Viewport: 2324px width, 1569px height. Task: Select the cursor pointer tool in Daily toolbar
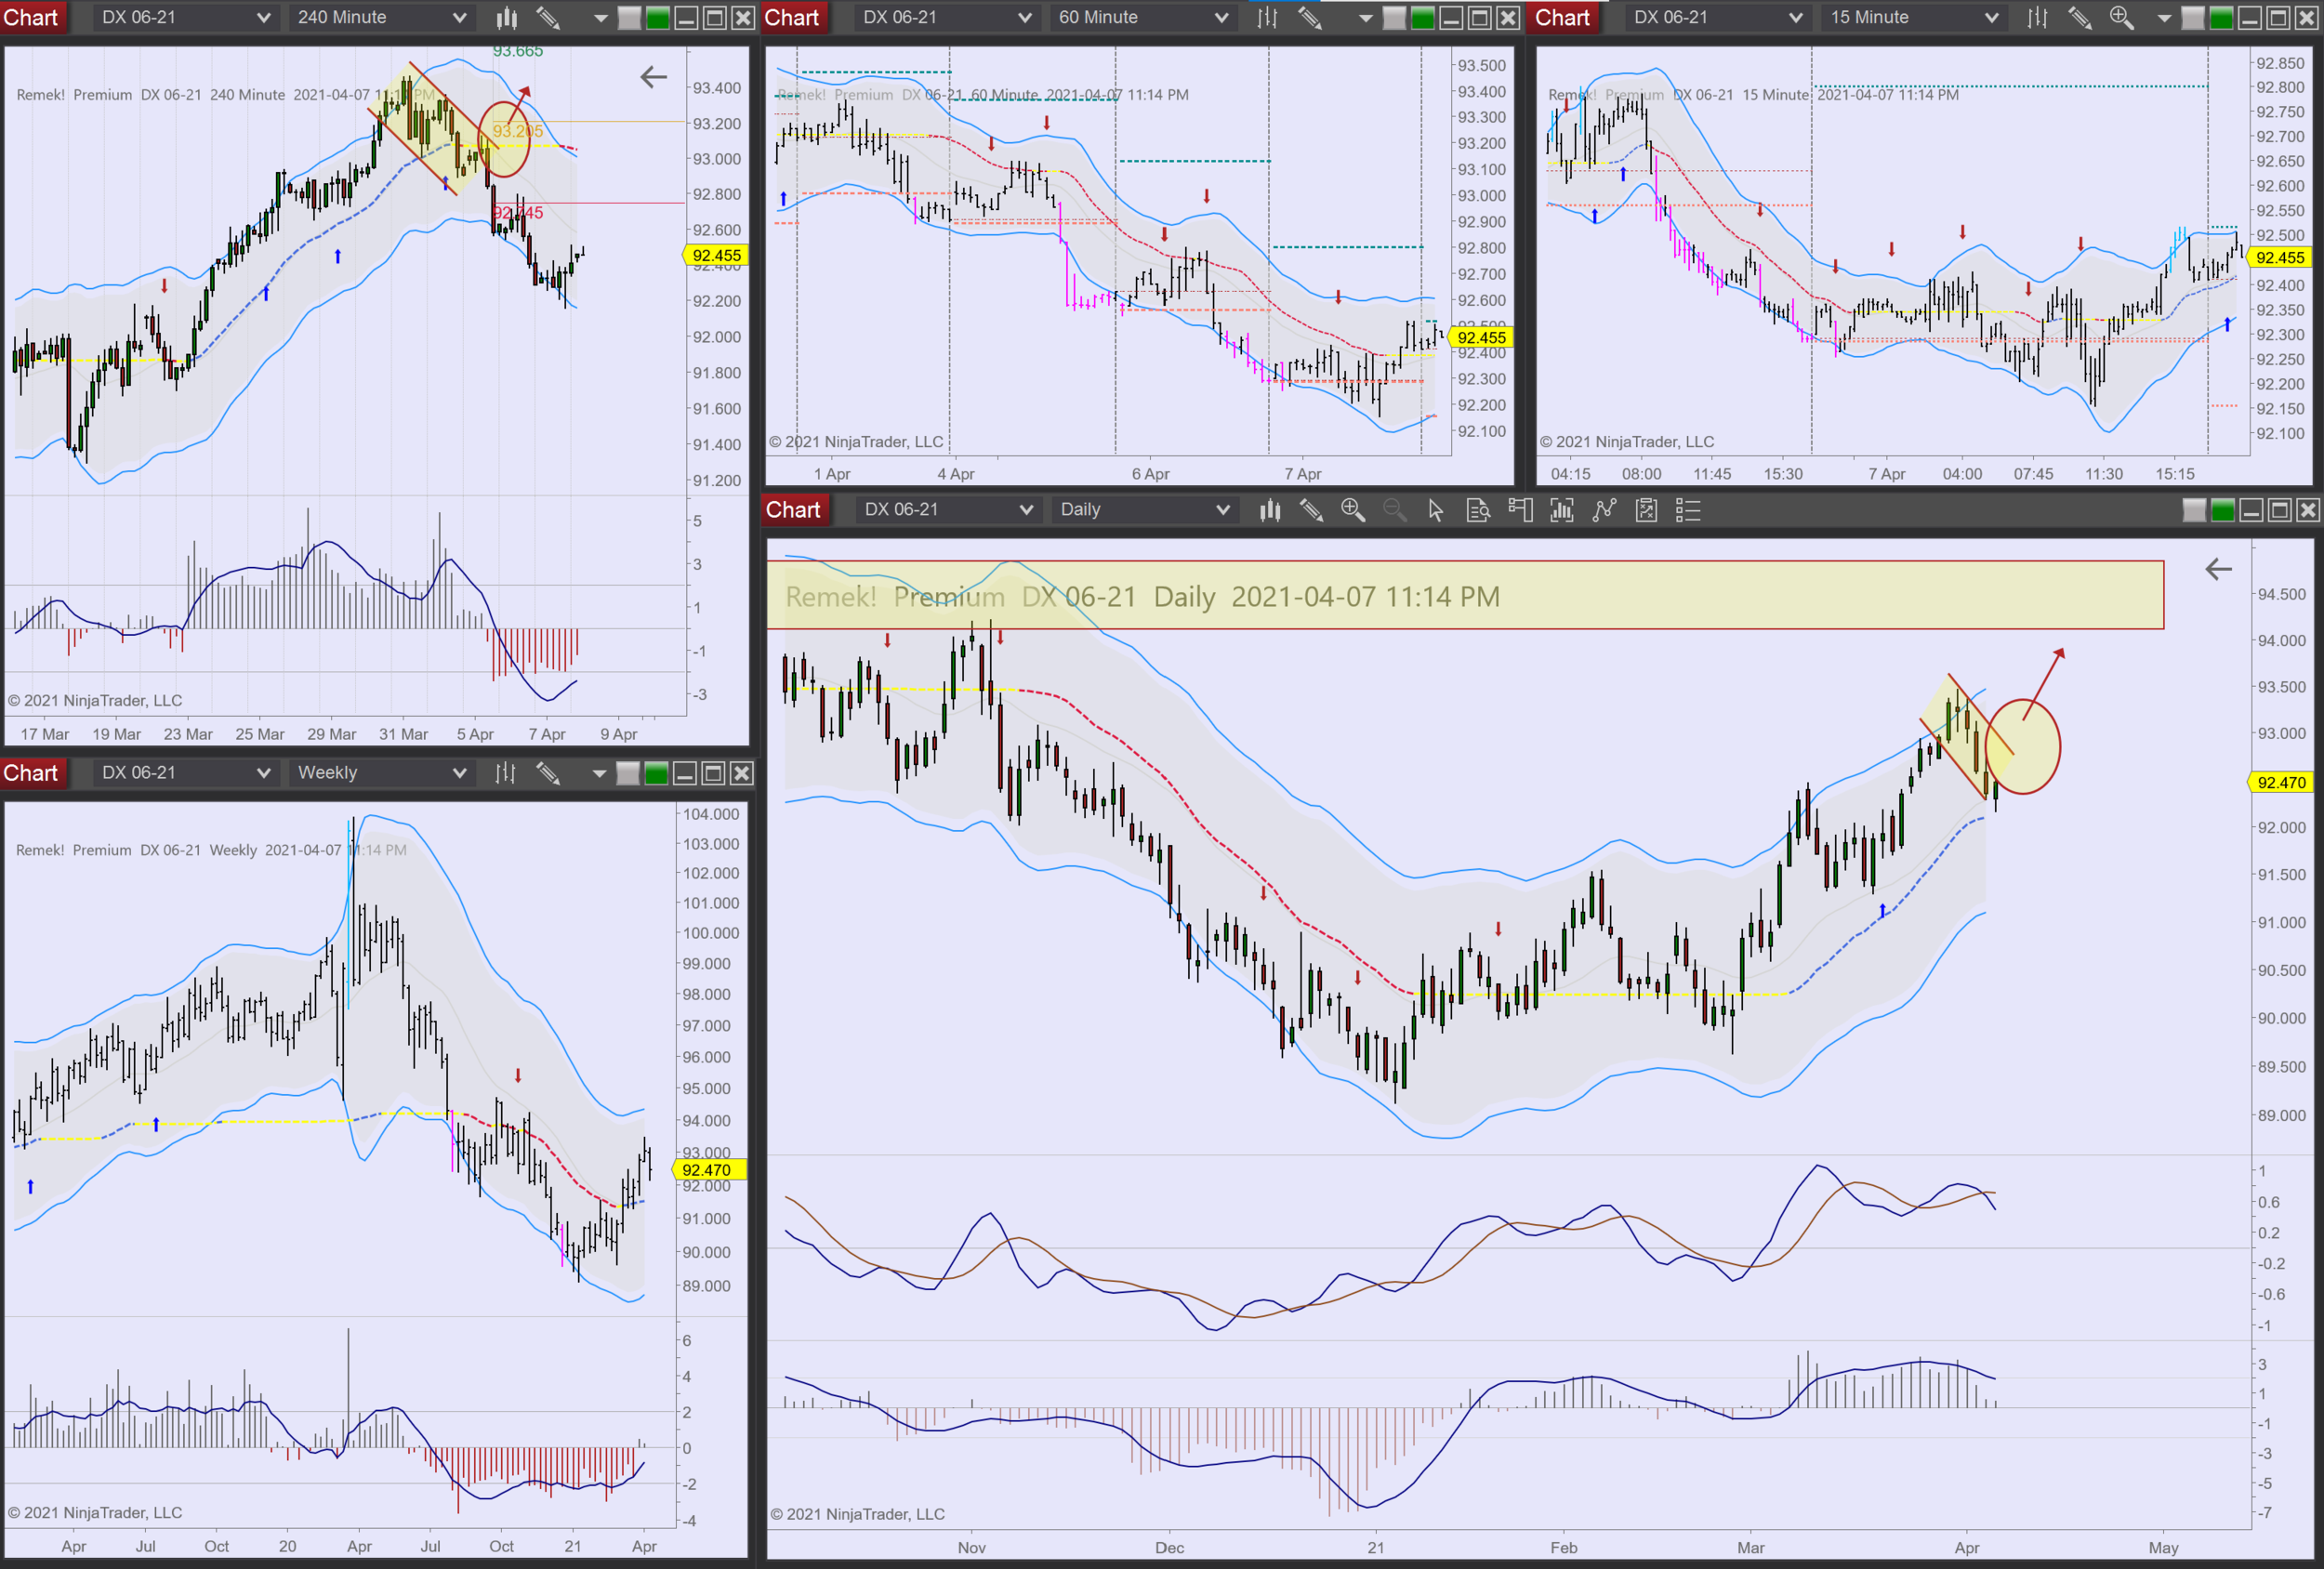coord(1436,510)
